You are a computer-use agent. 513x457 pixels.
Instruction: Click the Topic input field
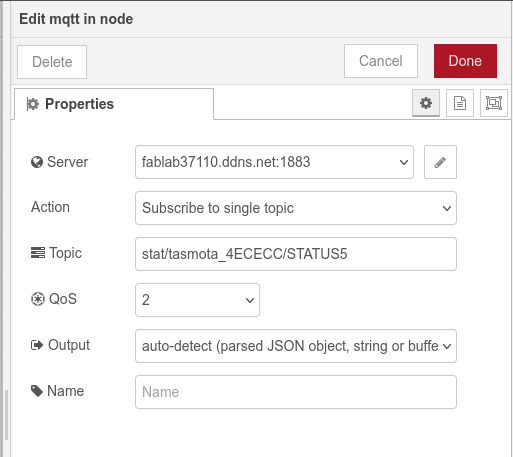296,254
